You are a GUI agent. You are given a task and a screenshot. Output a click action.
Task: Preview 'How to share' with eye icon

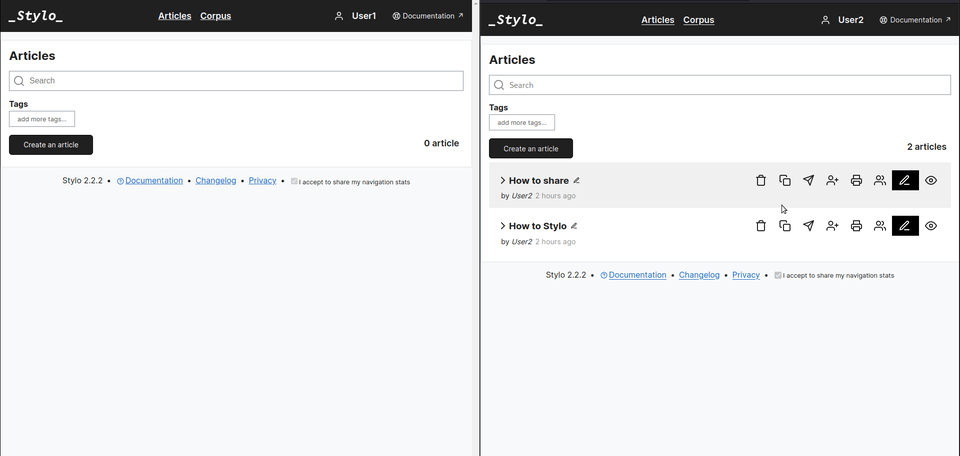(x=931, y=181)
